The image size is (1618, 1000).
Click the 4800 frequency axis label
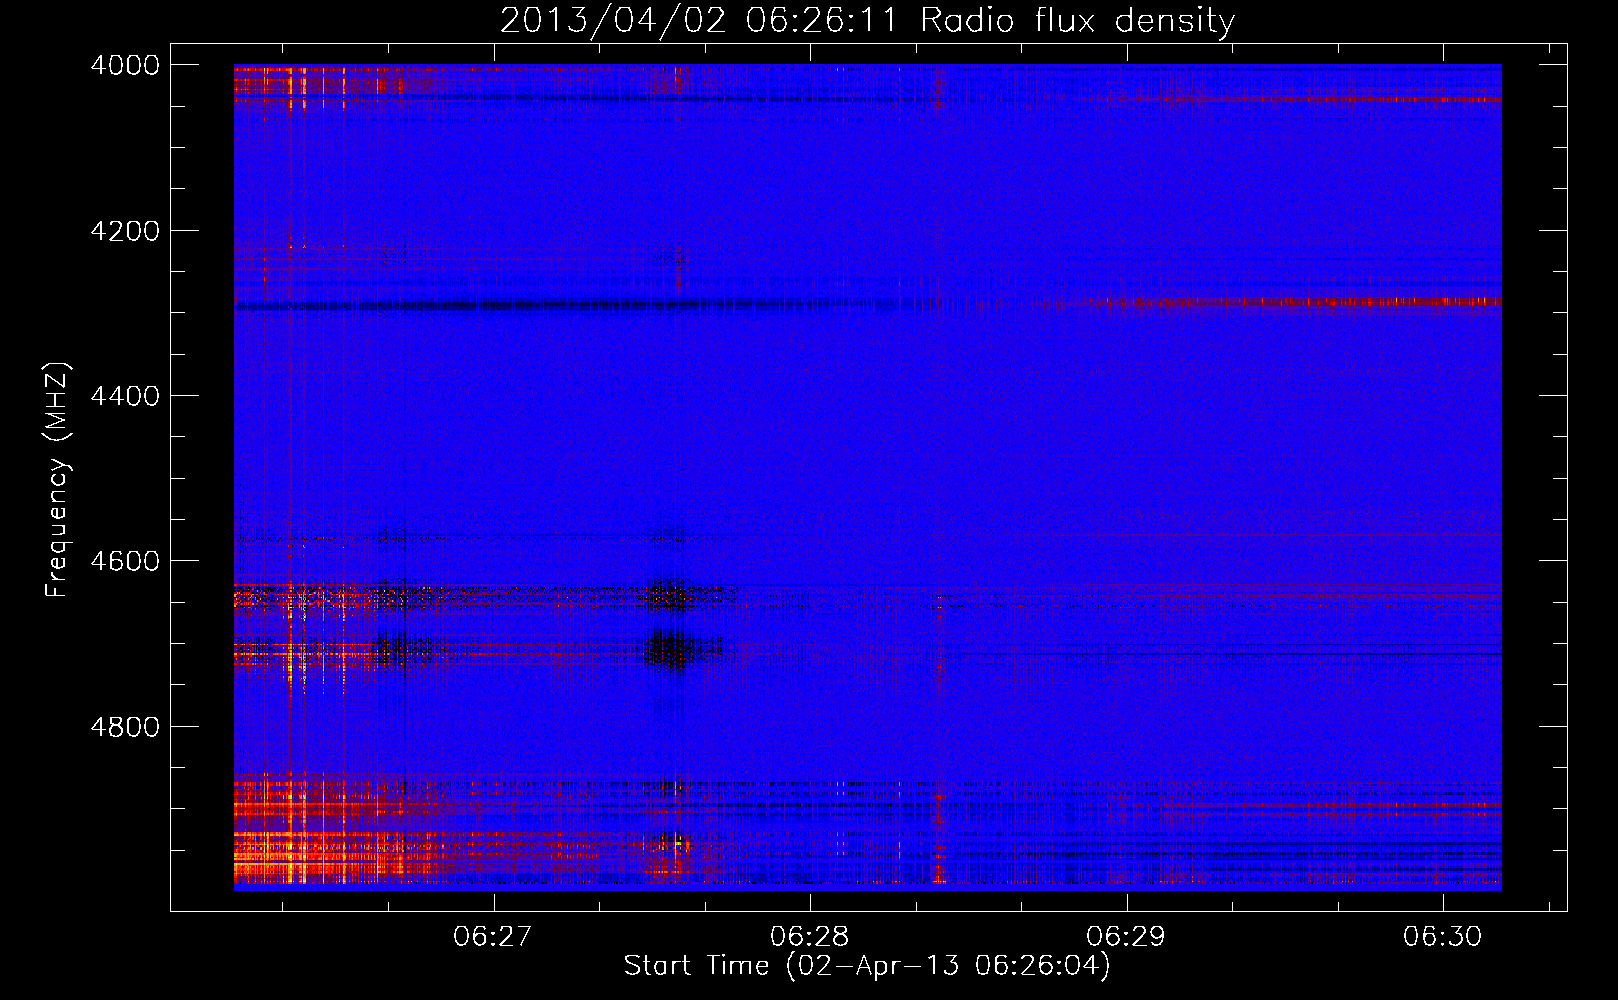point(125,726)
